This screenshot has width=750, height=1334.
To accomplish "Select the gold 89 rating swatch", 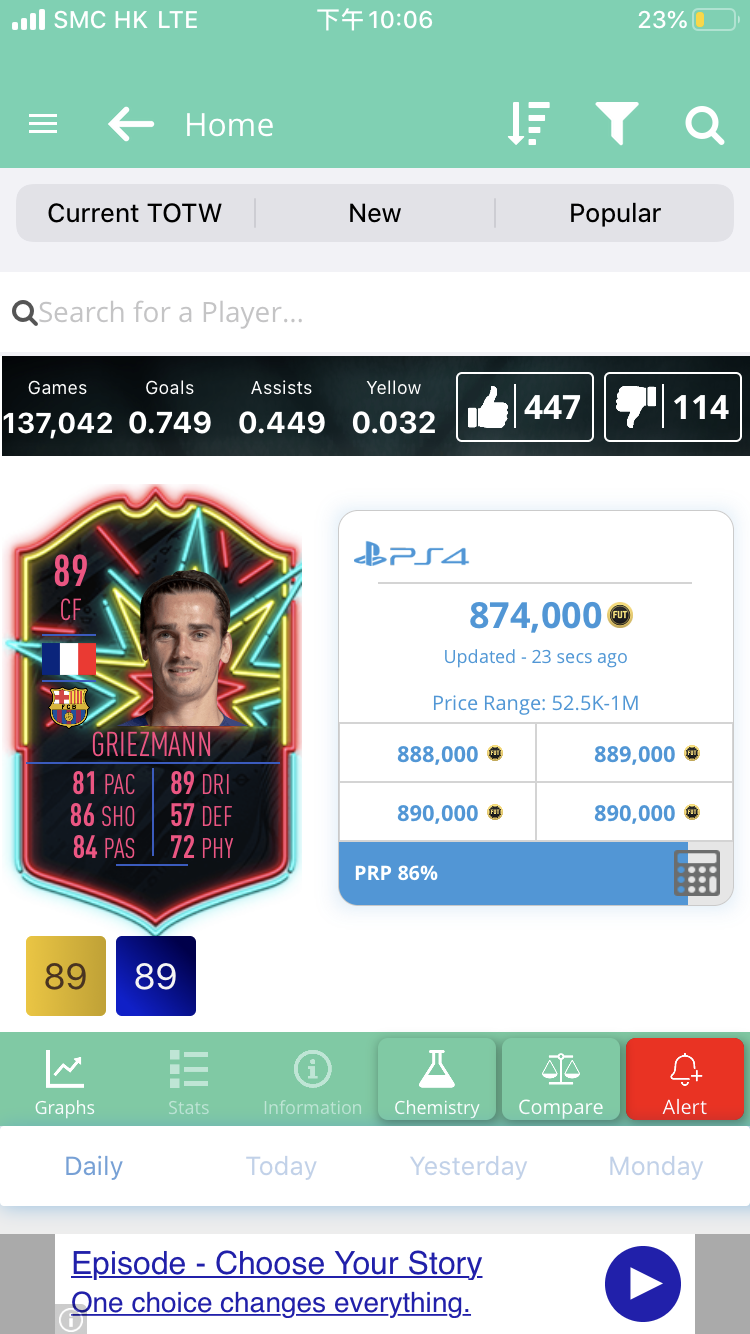I will tap(66, 976).
